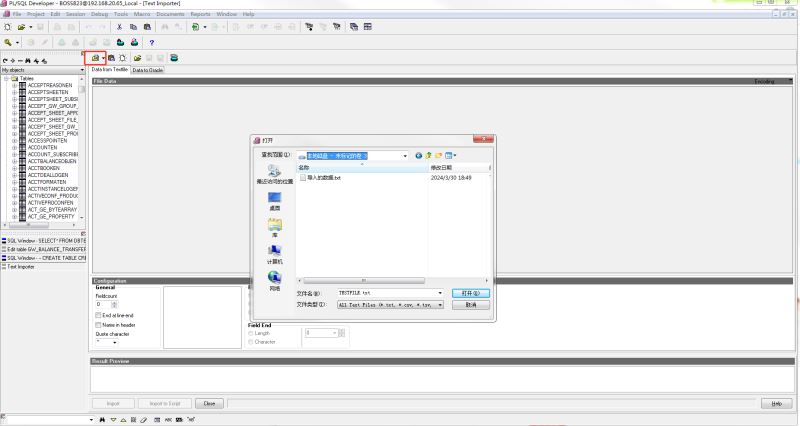Click the Back globe icon in the Open dialog
This screenshot has width=800, height=426.
(x=418, y=156)
